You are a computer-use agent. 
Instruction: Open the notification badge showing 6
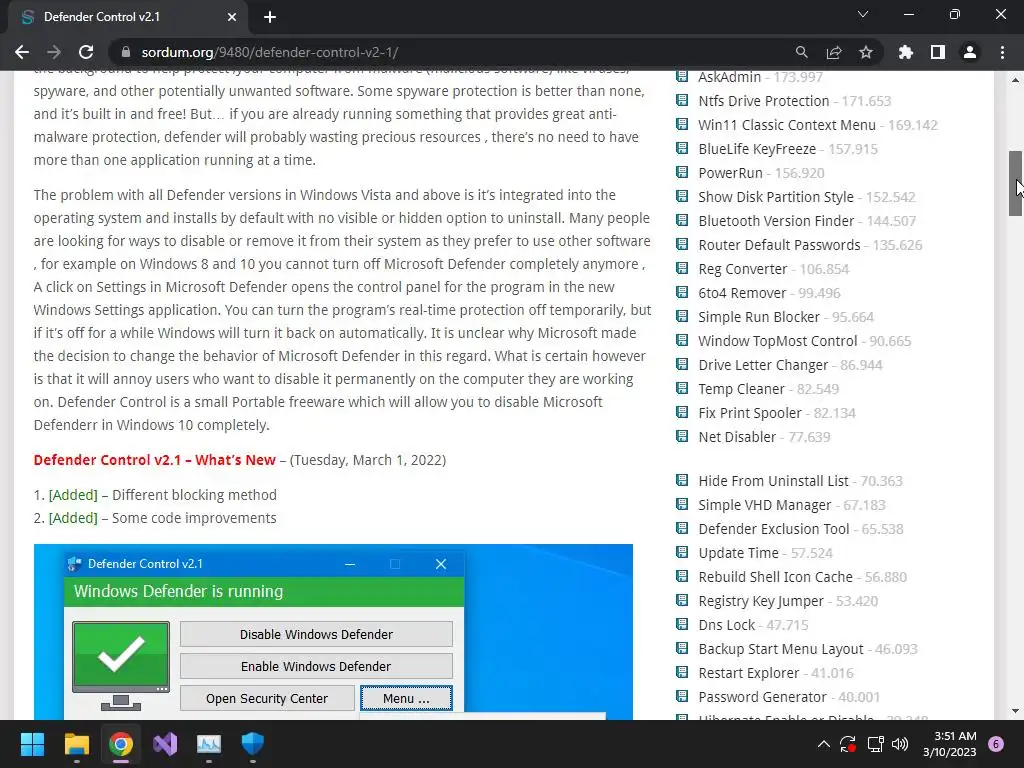click(x=996, y=744)
